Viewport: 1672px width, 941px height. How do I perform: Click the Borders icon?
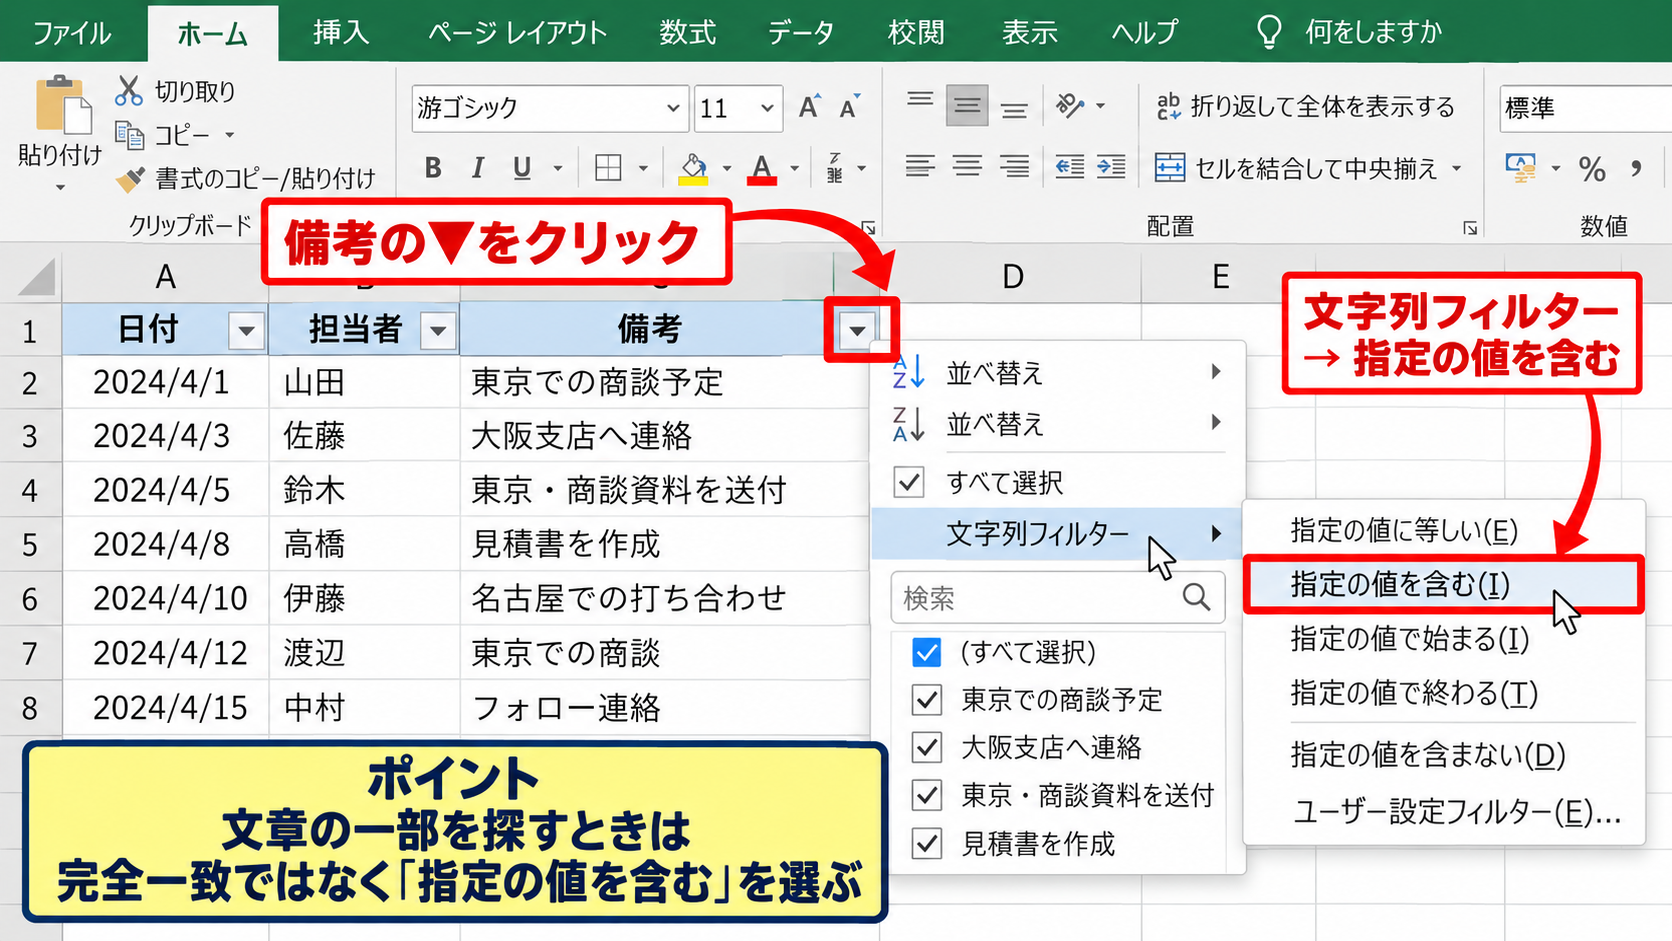[608, 168]
